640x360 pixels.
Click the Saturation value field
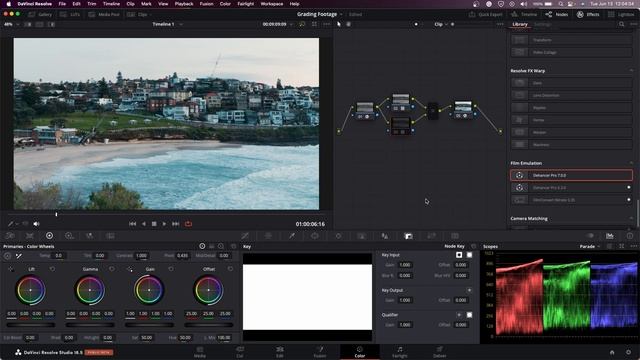click(x=147, y=338)
